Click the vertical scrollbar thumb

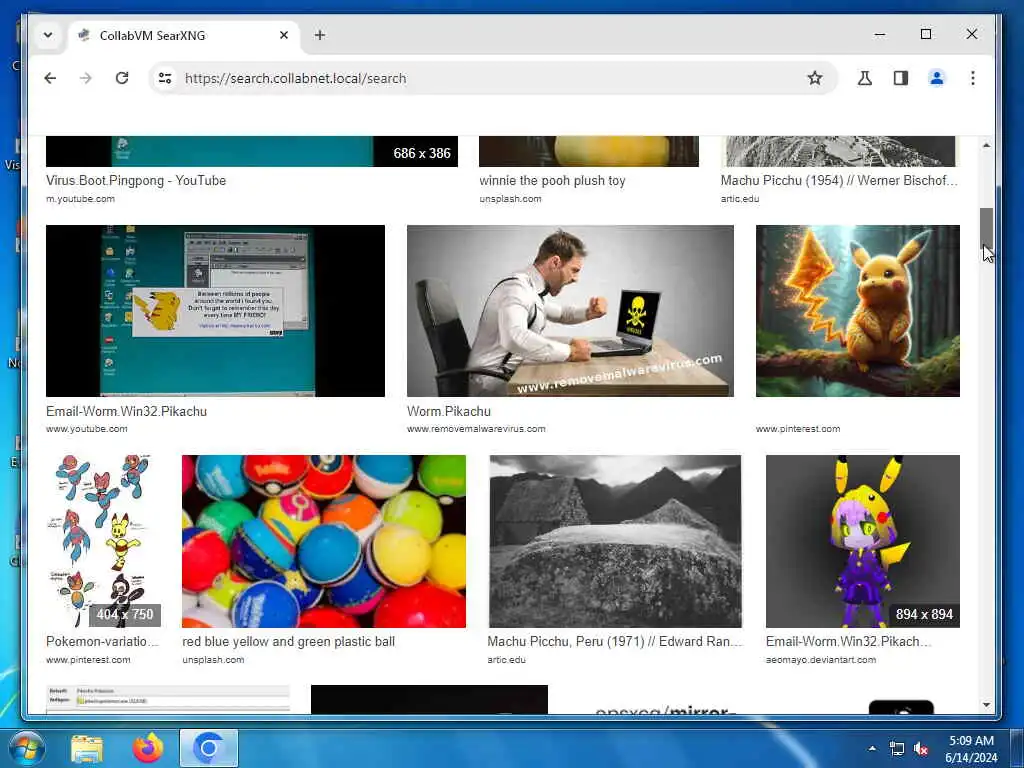click(x=986, y=229)
